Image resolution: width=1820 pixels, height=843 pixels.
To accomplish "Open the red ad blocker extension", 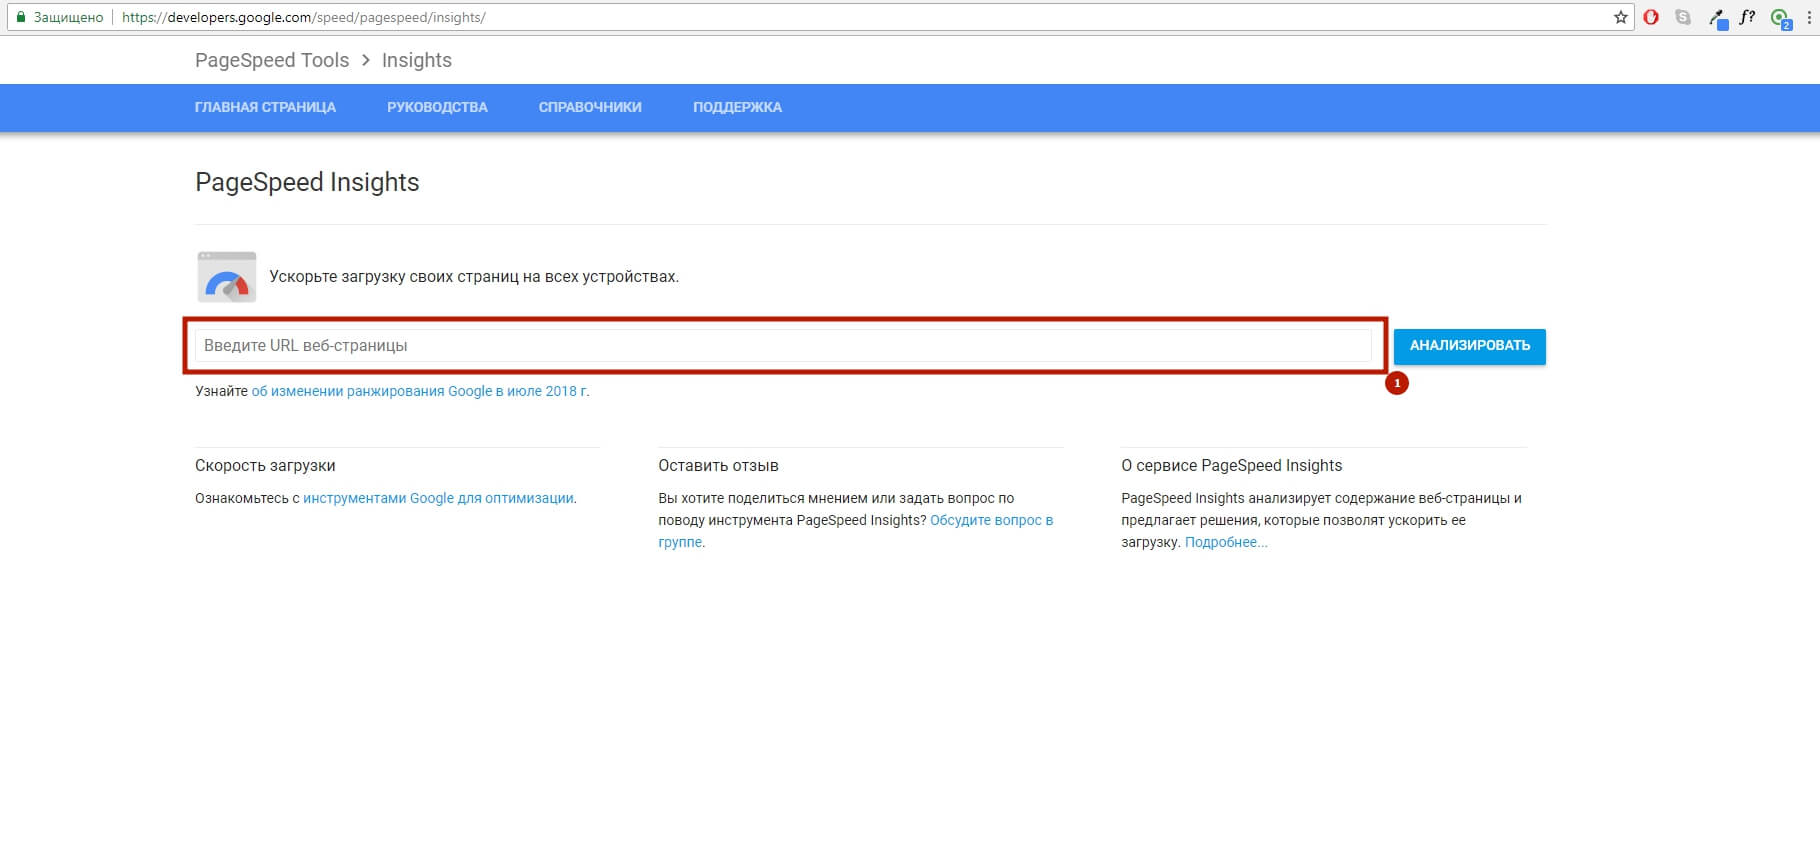I will coord(1651,17).
